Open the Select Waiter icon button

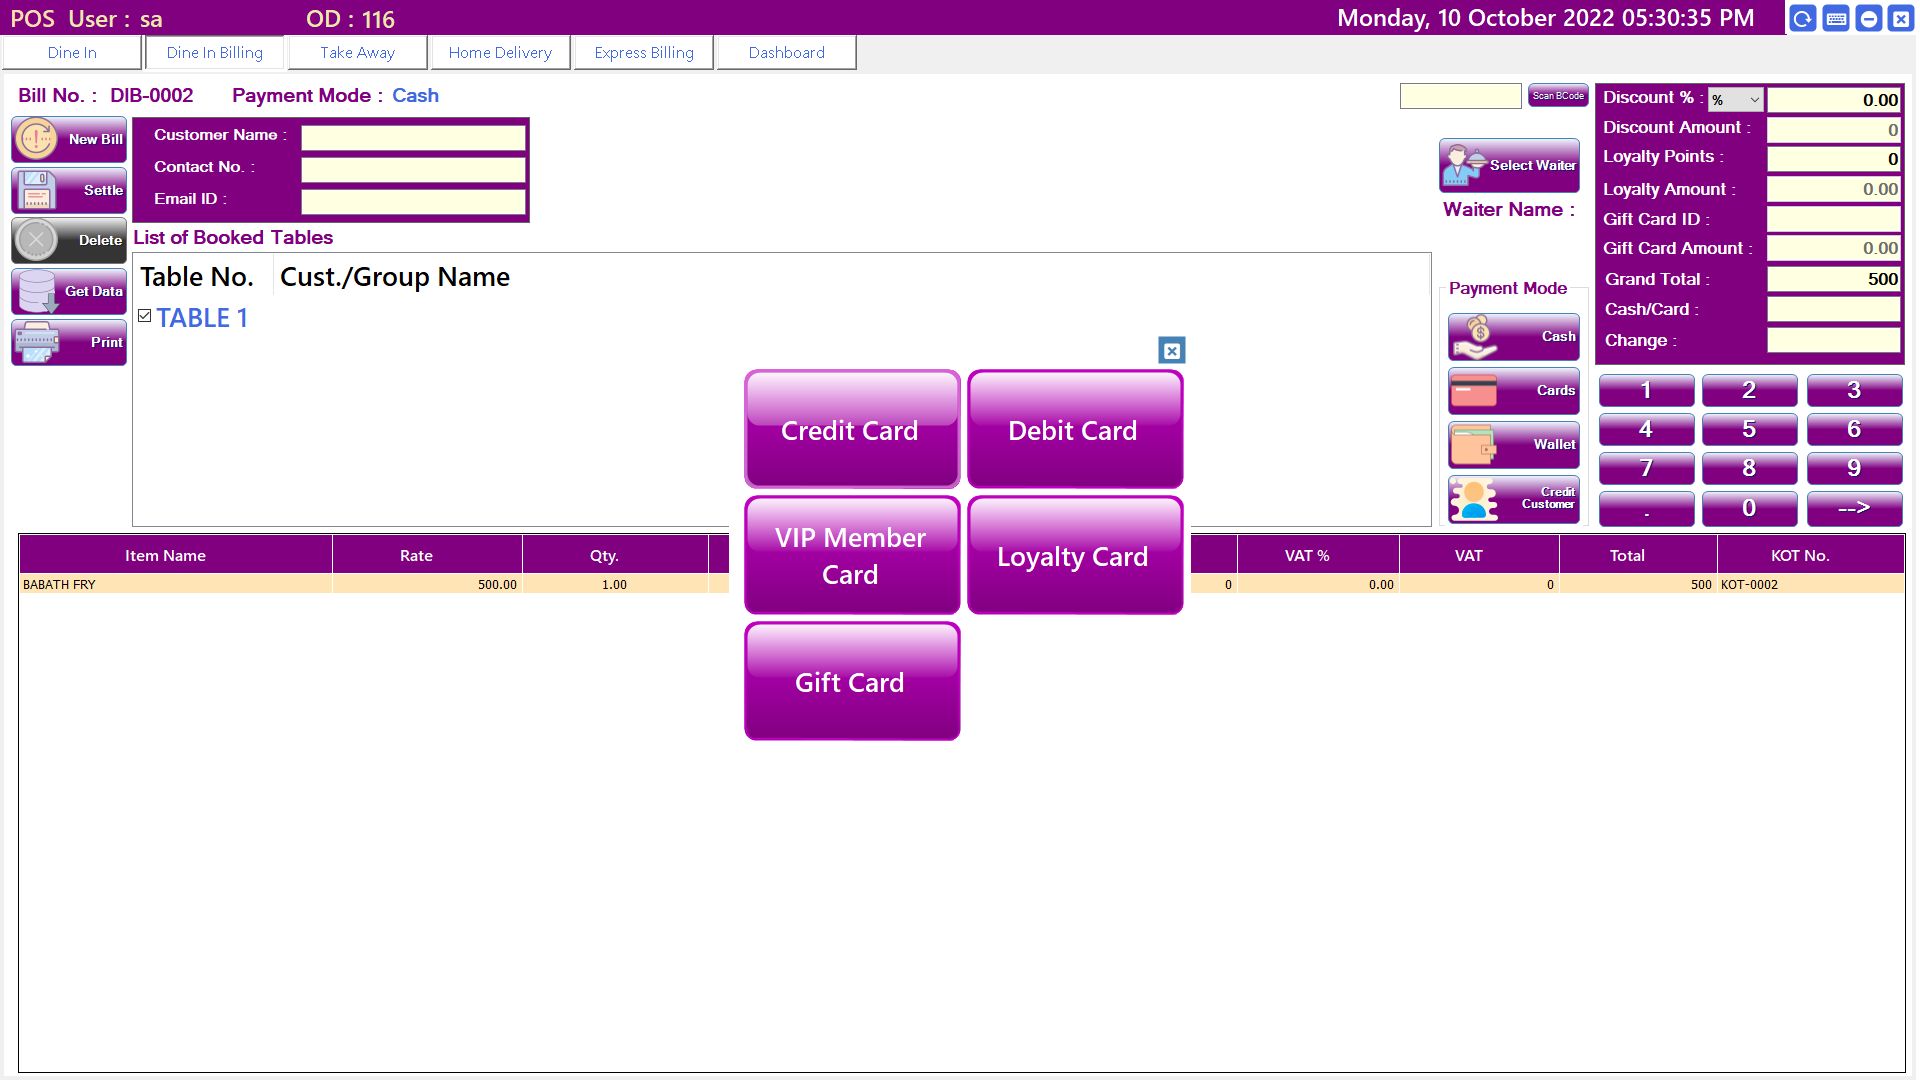[1509, 165]
